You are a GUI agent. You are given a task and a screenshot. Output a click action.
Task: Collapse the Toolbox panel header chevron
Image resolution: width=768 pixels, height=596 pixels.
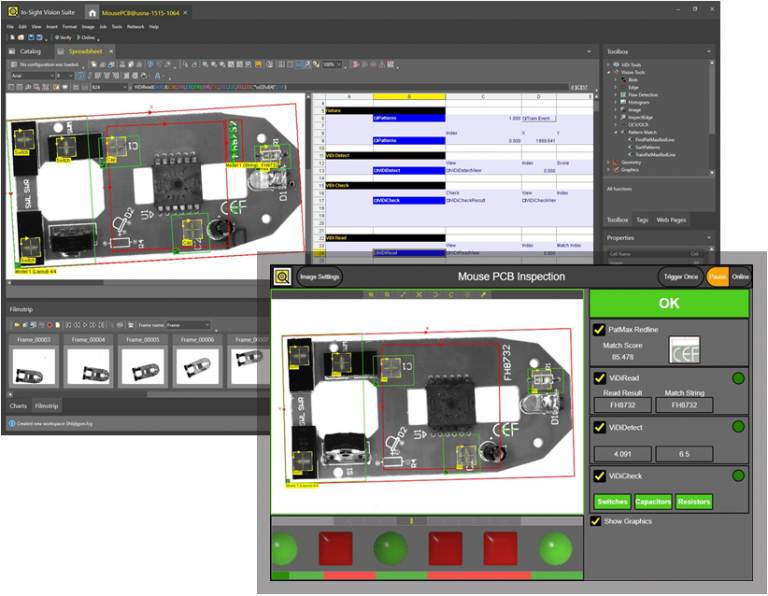pos(709,51)
